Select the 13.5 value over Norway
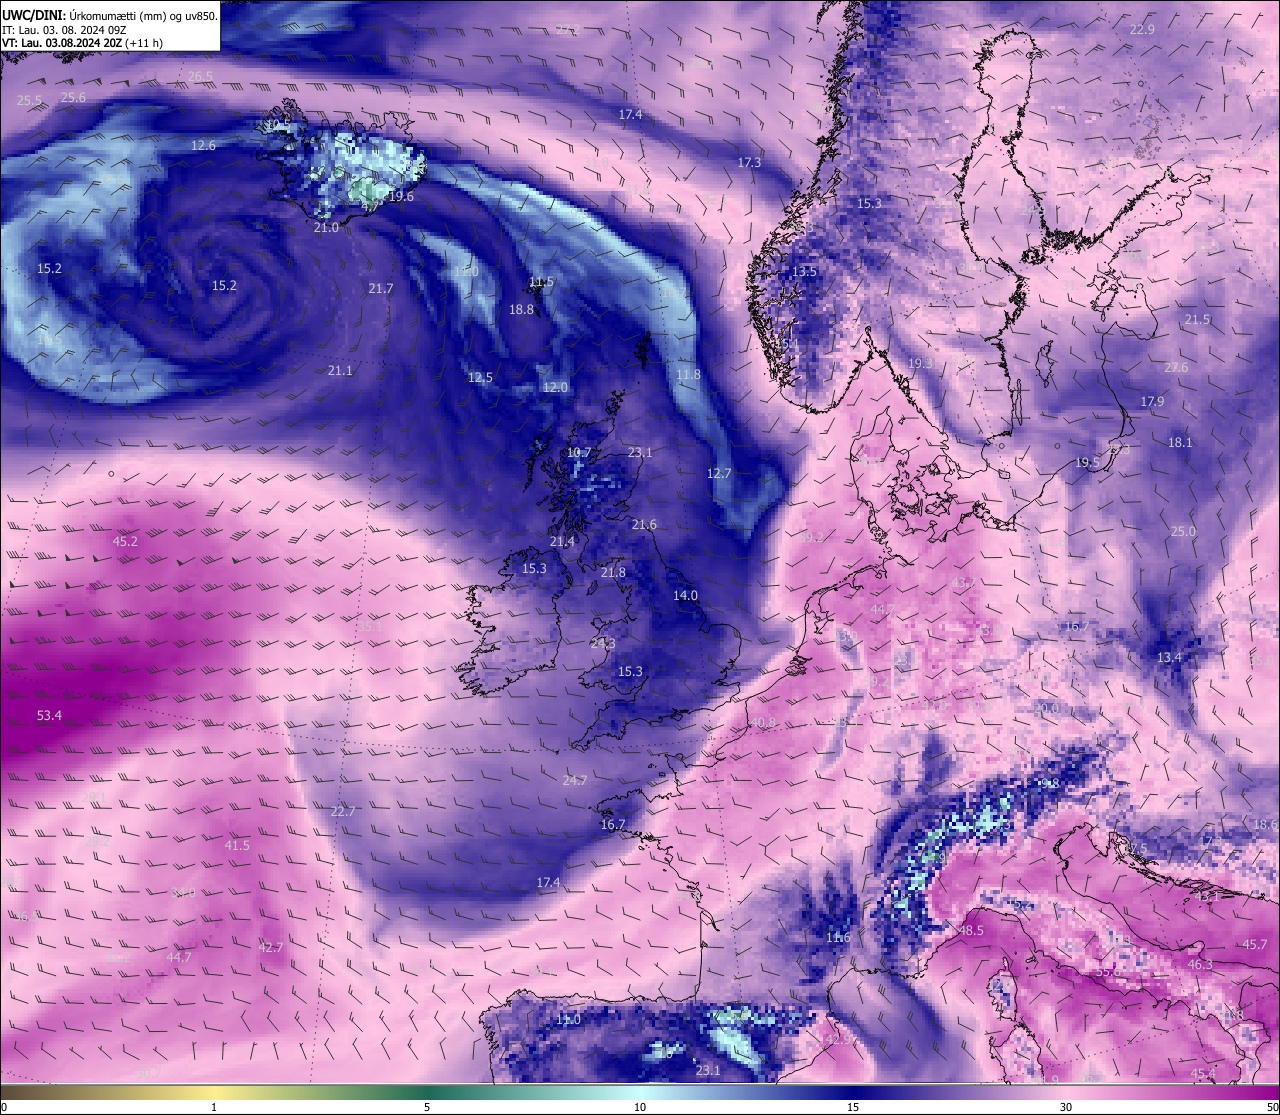The width and height of the screenshot is (1280, 1115). [804, 271]
